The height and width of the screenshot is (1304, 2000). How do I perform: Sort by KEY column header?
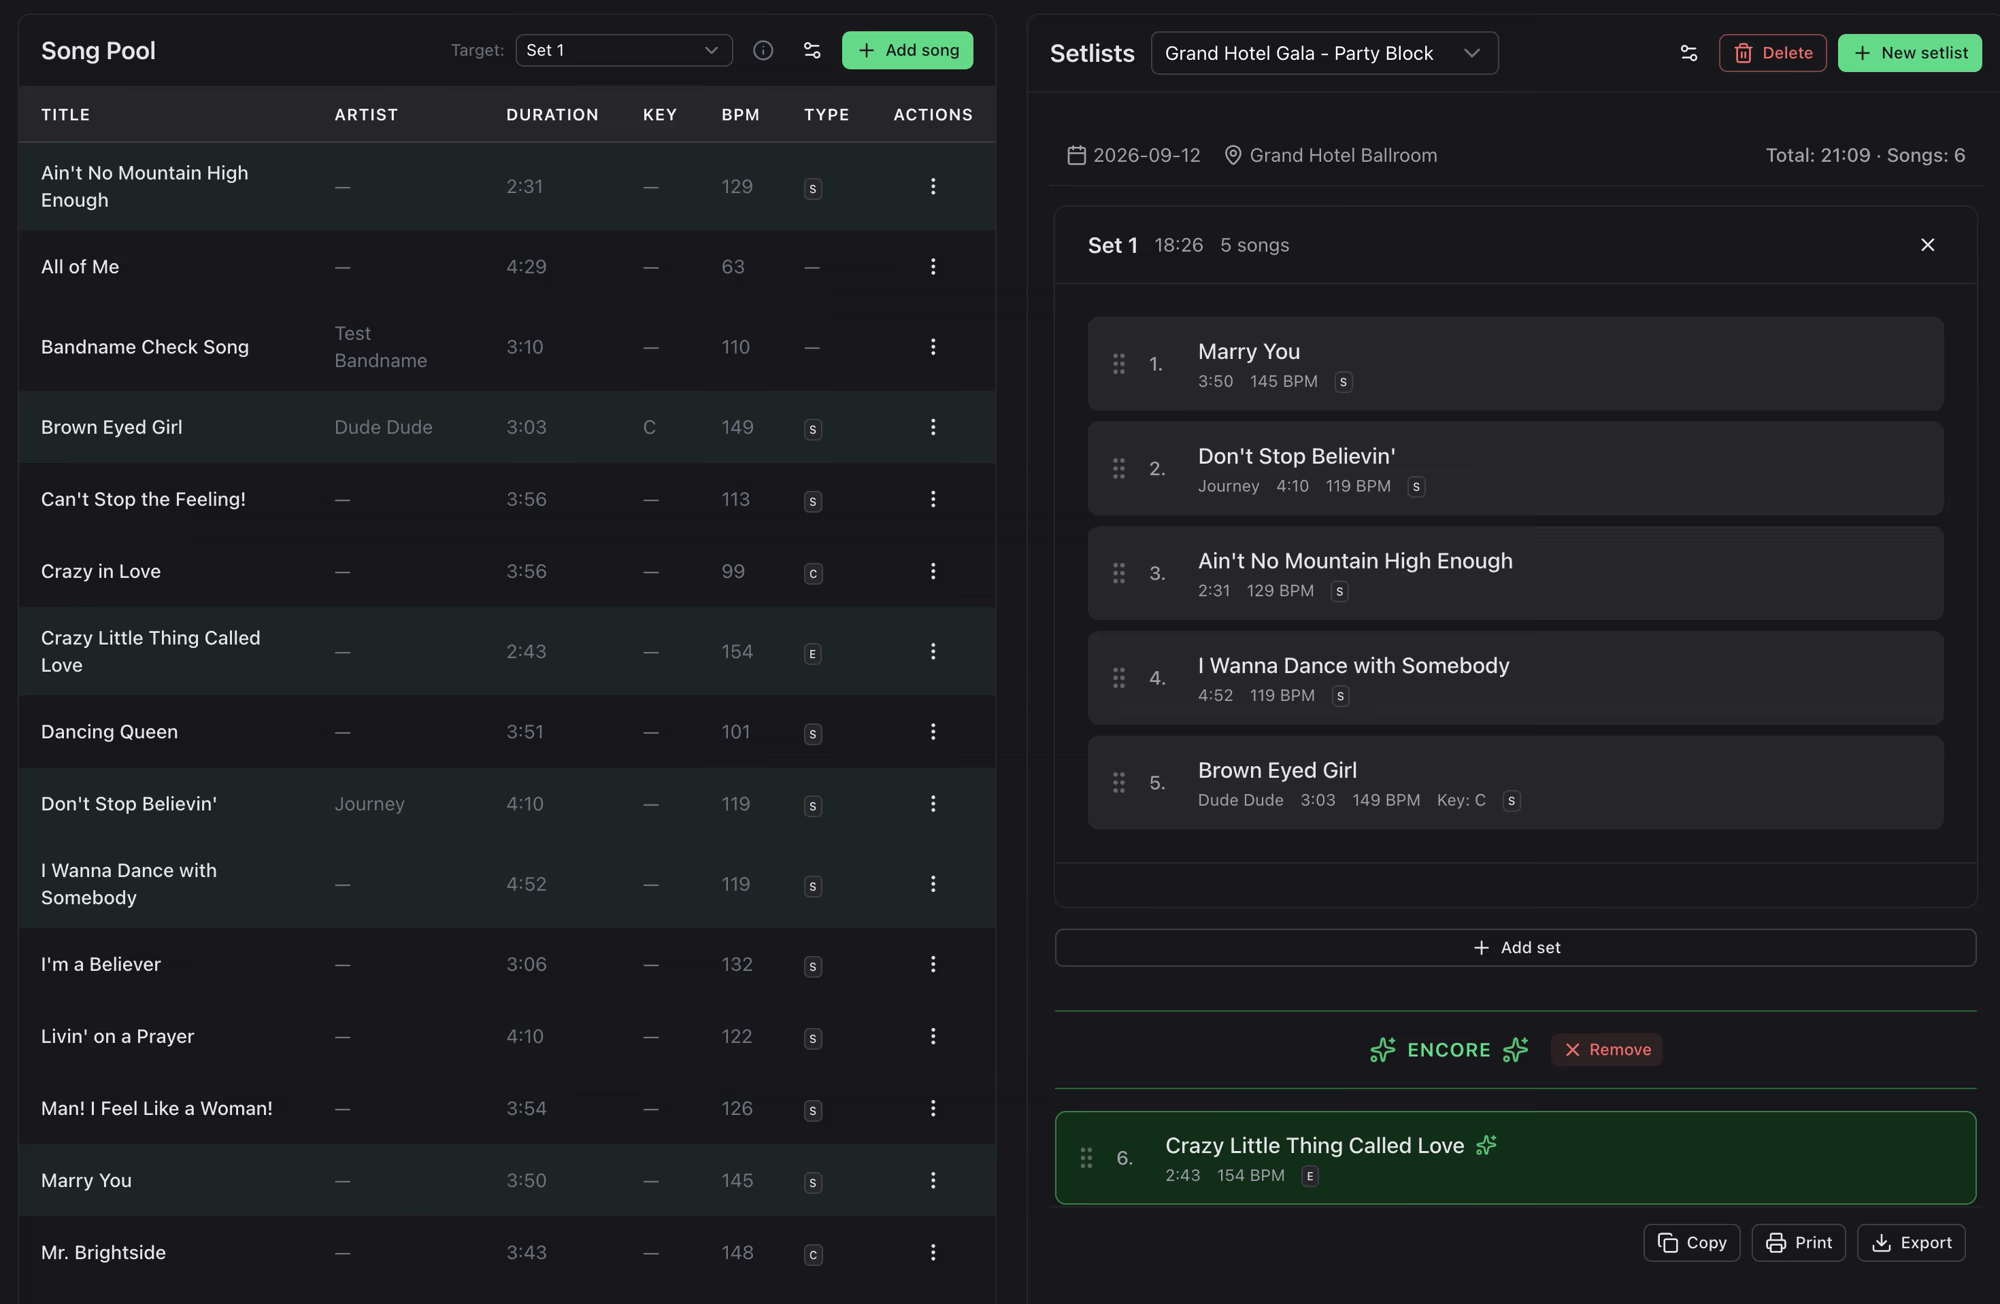(659, 115)
